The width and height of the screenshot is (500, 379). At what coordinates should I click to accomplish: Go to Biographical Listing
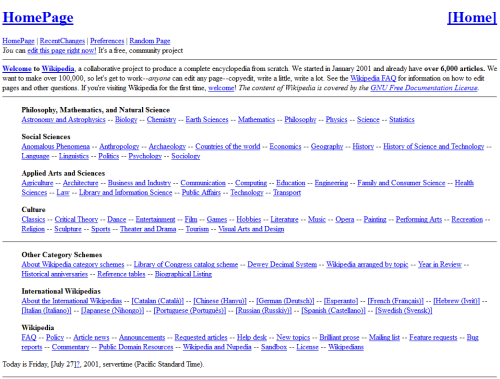pyautogui.click(x=183, y=274)
